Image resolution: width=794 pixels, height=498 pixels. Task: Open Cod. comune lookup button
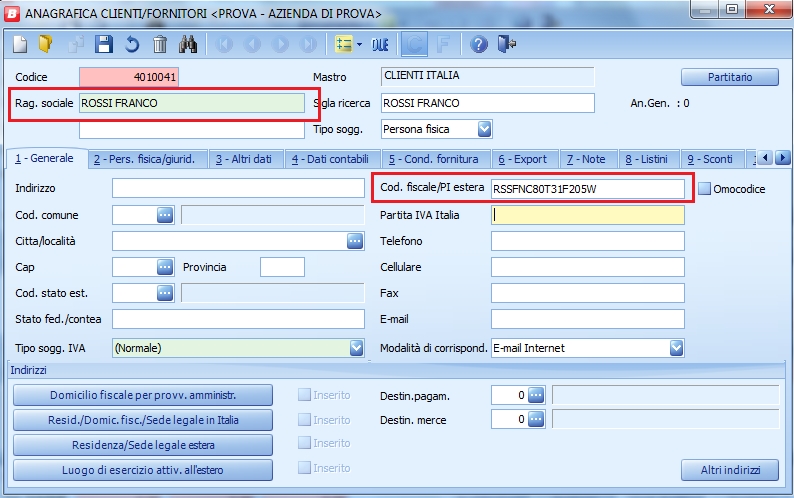coord(165,215)
